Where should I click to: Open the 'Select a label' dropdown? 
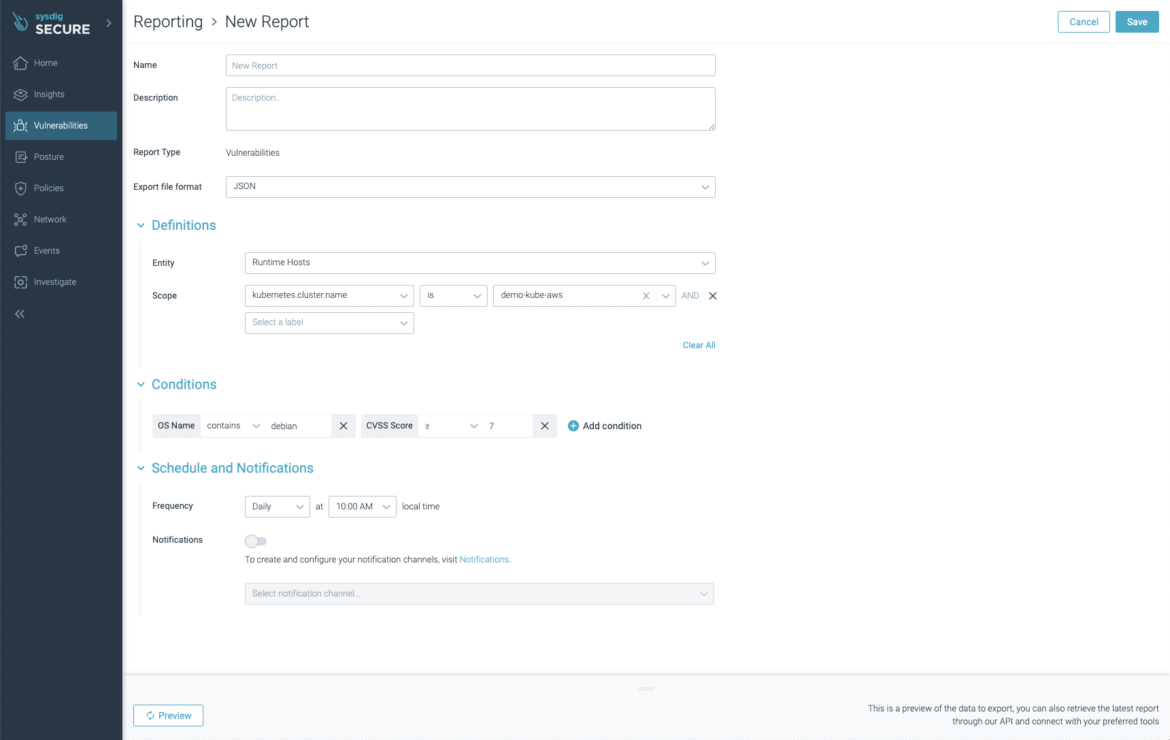pyautogui.click(x=329, y=323)
